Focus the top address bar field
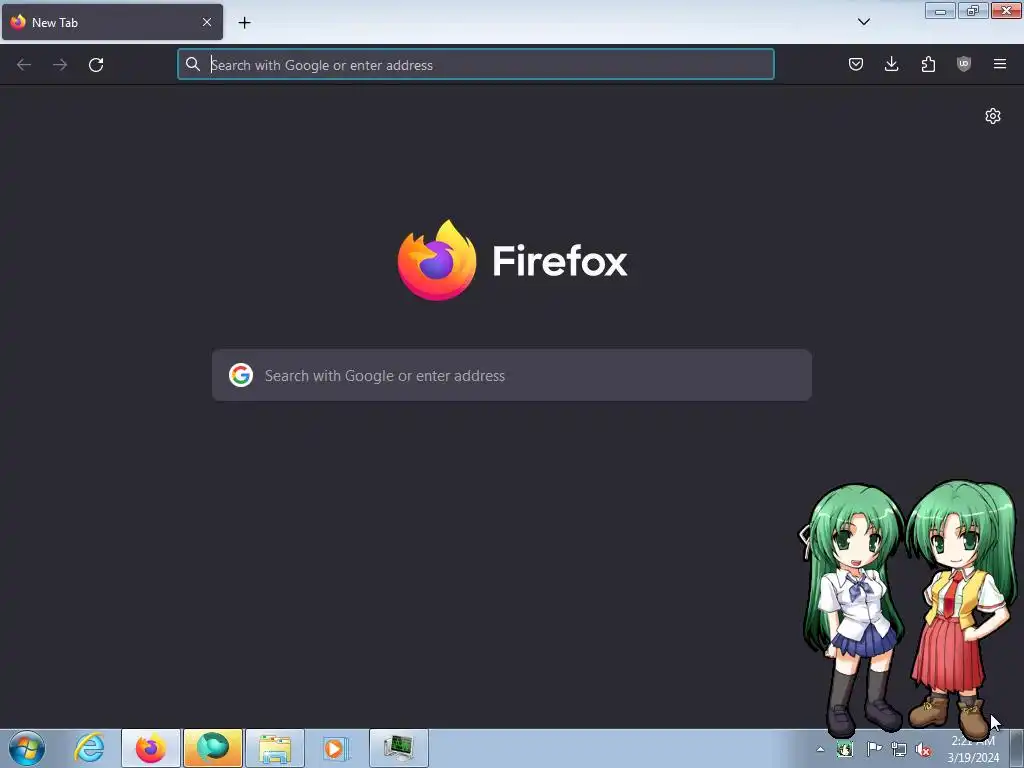 point(476,65)
